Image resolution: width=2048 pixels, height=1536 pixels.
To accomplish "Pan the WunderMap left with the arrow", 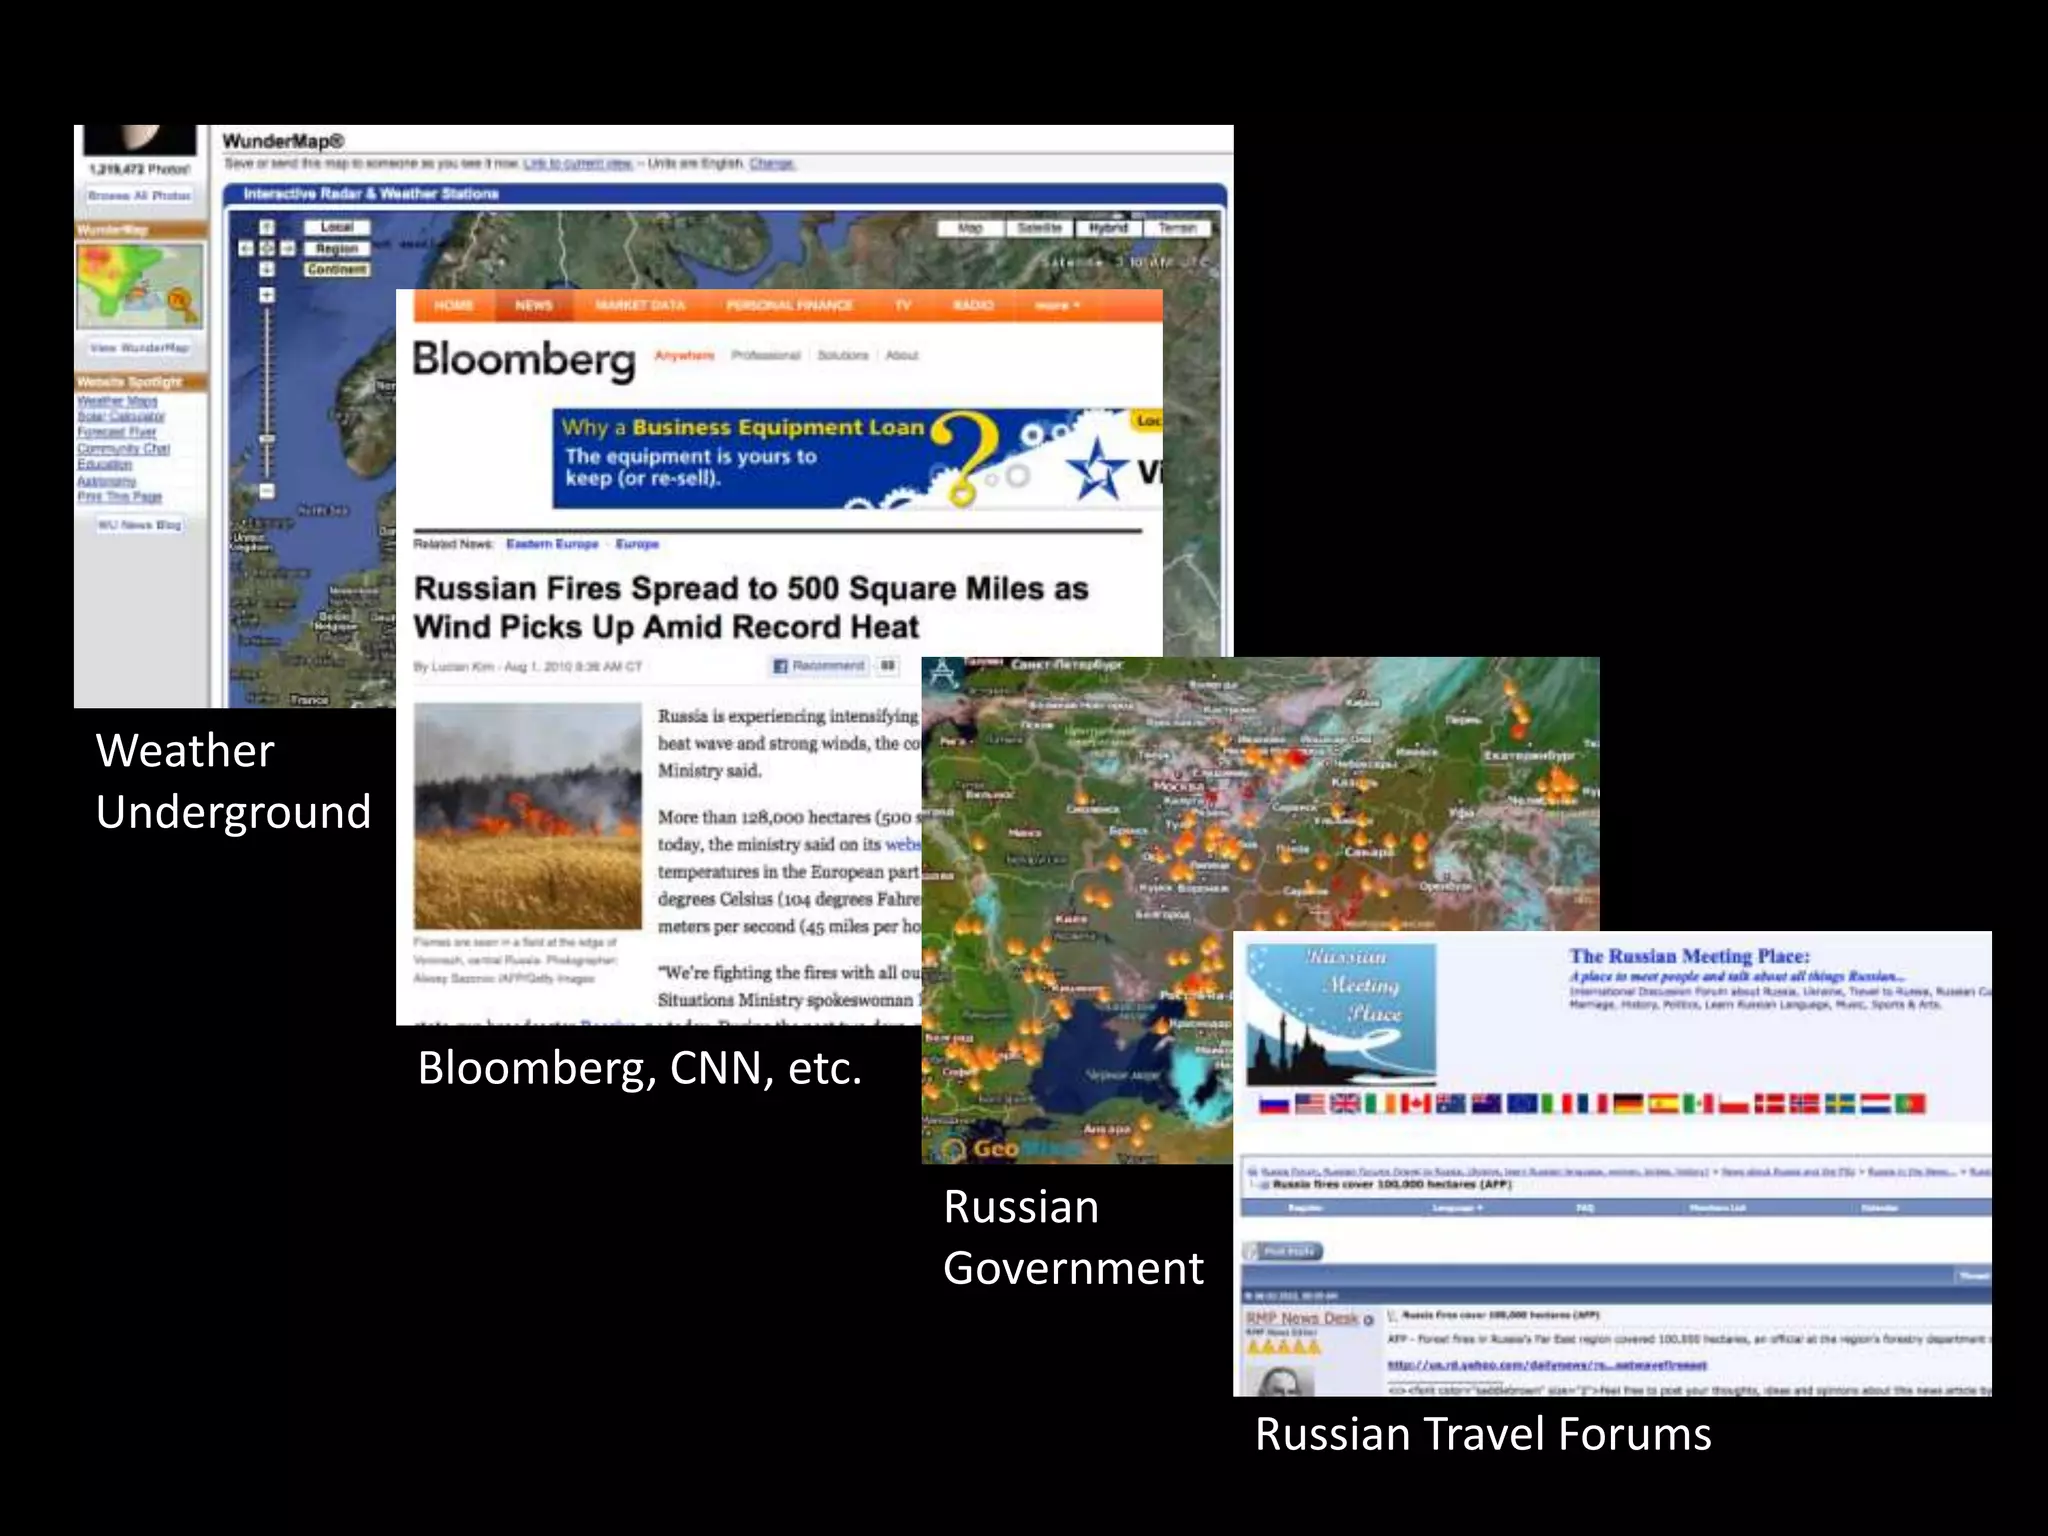I will [246, 248].
